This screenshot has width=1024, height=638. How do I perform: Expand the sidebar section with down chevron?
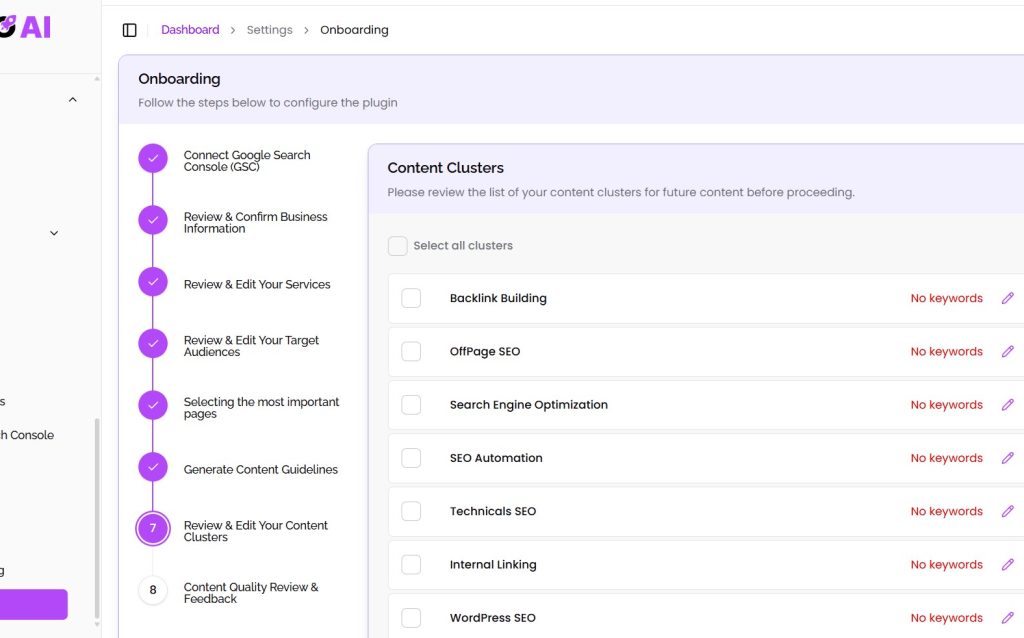click(54, 233)
